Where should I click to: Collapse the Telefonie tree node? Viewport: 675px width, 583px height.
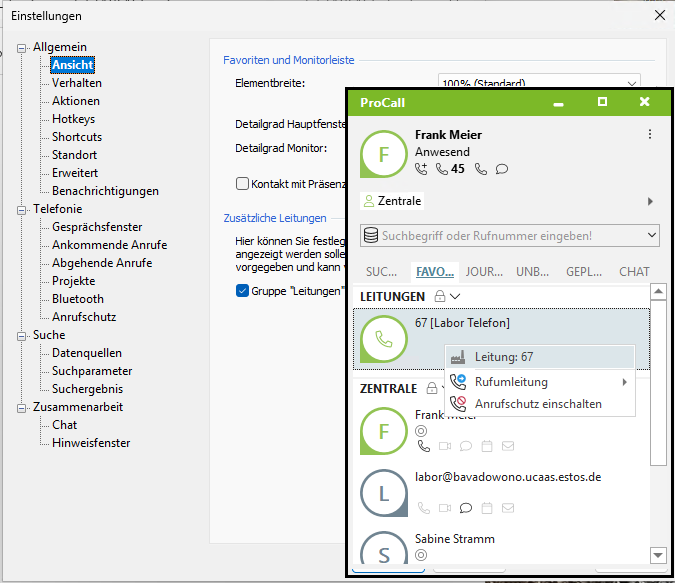[22, 209]
